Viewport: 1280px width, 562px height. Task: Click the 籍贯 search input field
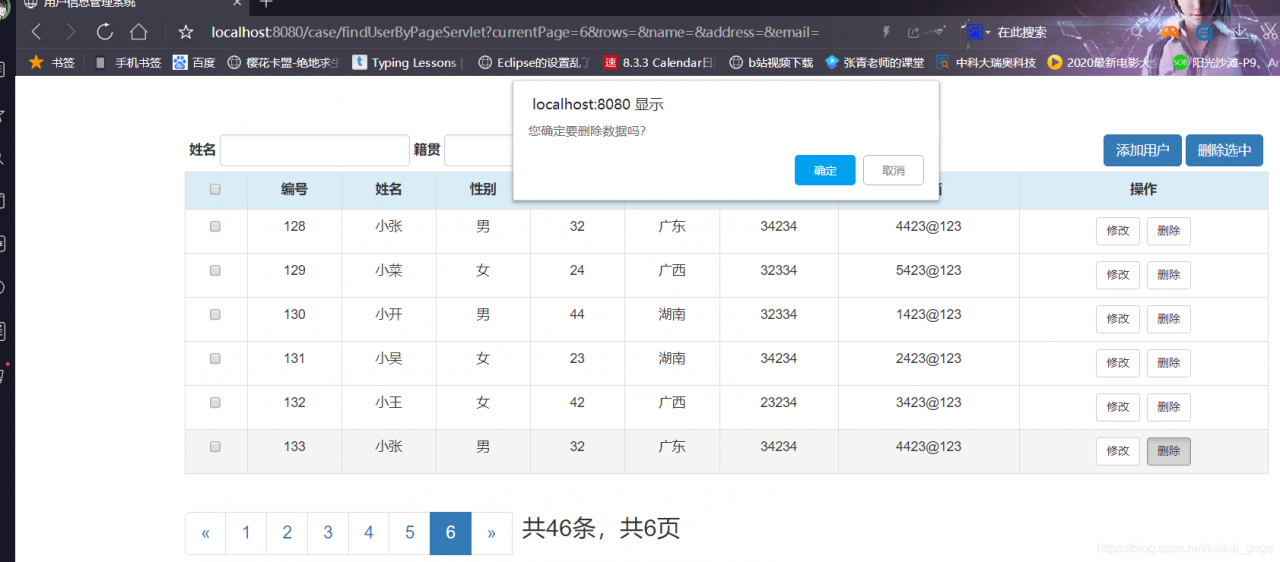478,150
